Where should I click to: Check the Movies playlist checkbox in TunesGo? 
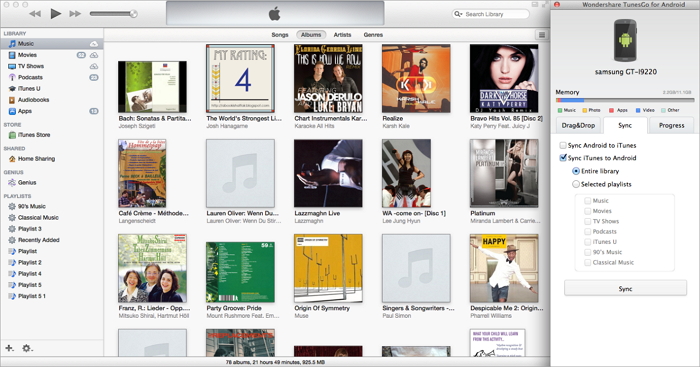tap(588, 211)
